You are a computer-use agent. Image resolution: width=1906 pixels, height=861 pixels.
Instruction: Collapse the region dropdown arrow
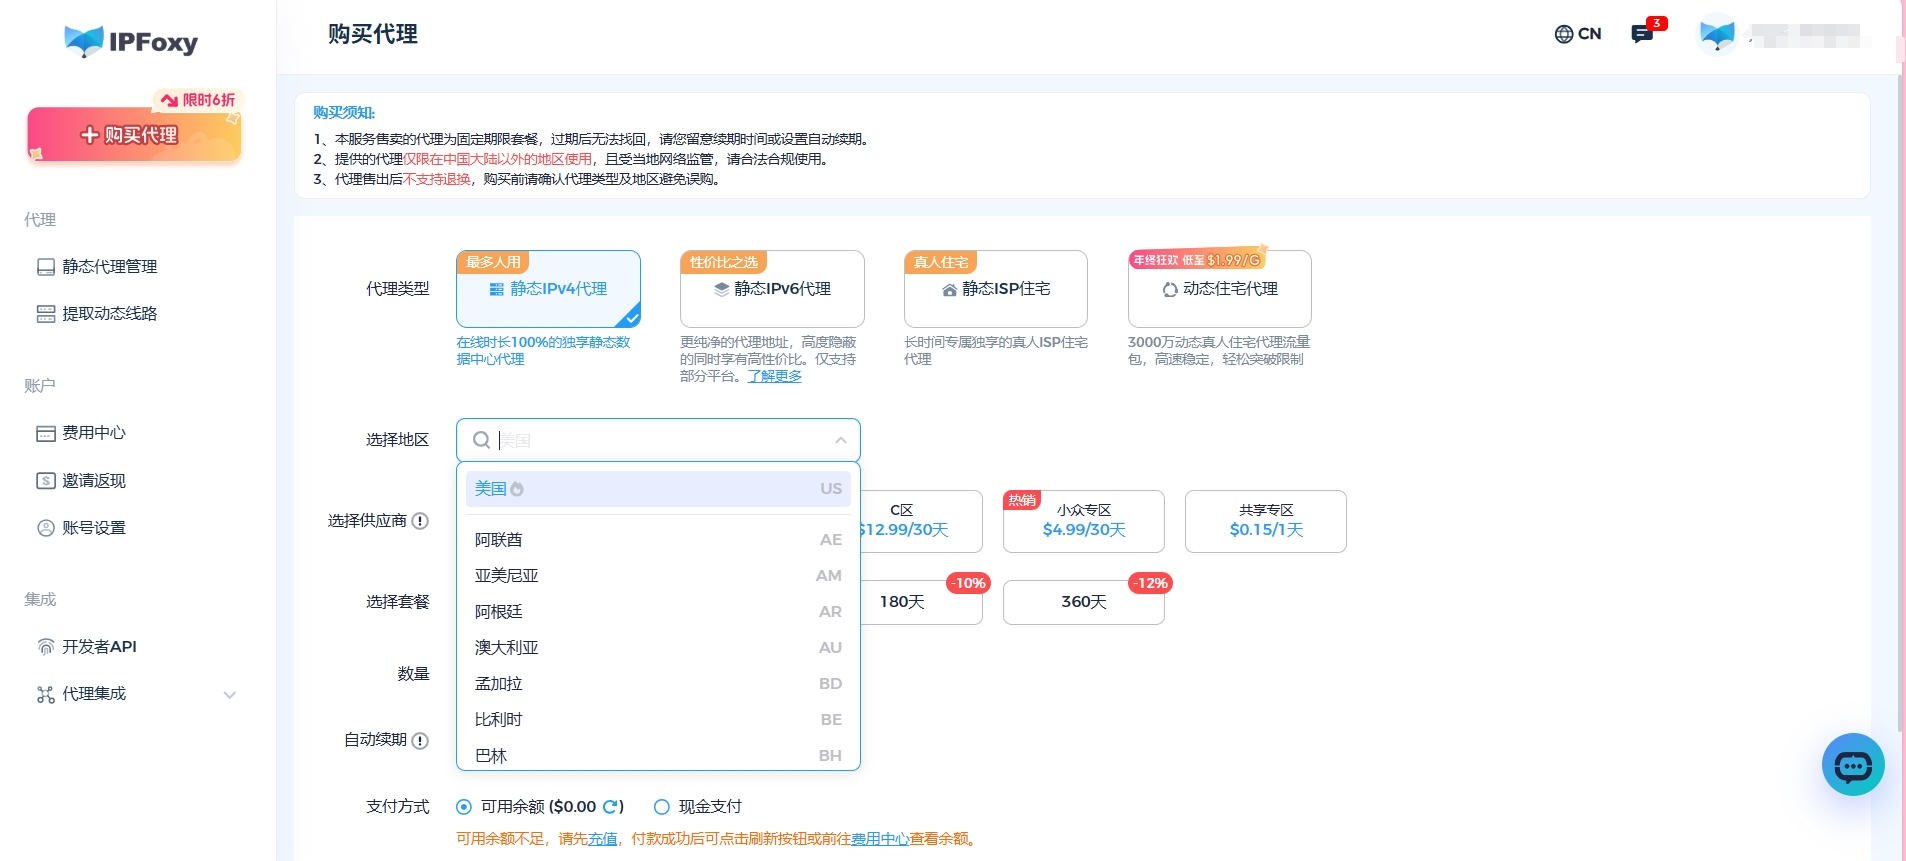click(841, 440)
